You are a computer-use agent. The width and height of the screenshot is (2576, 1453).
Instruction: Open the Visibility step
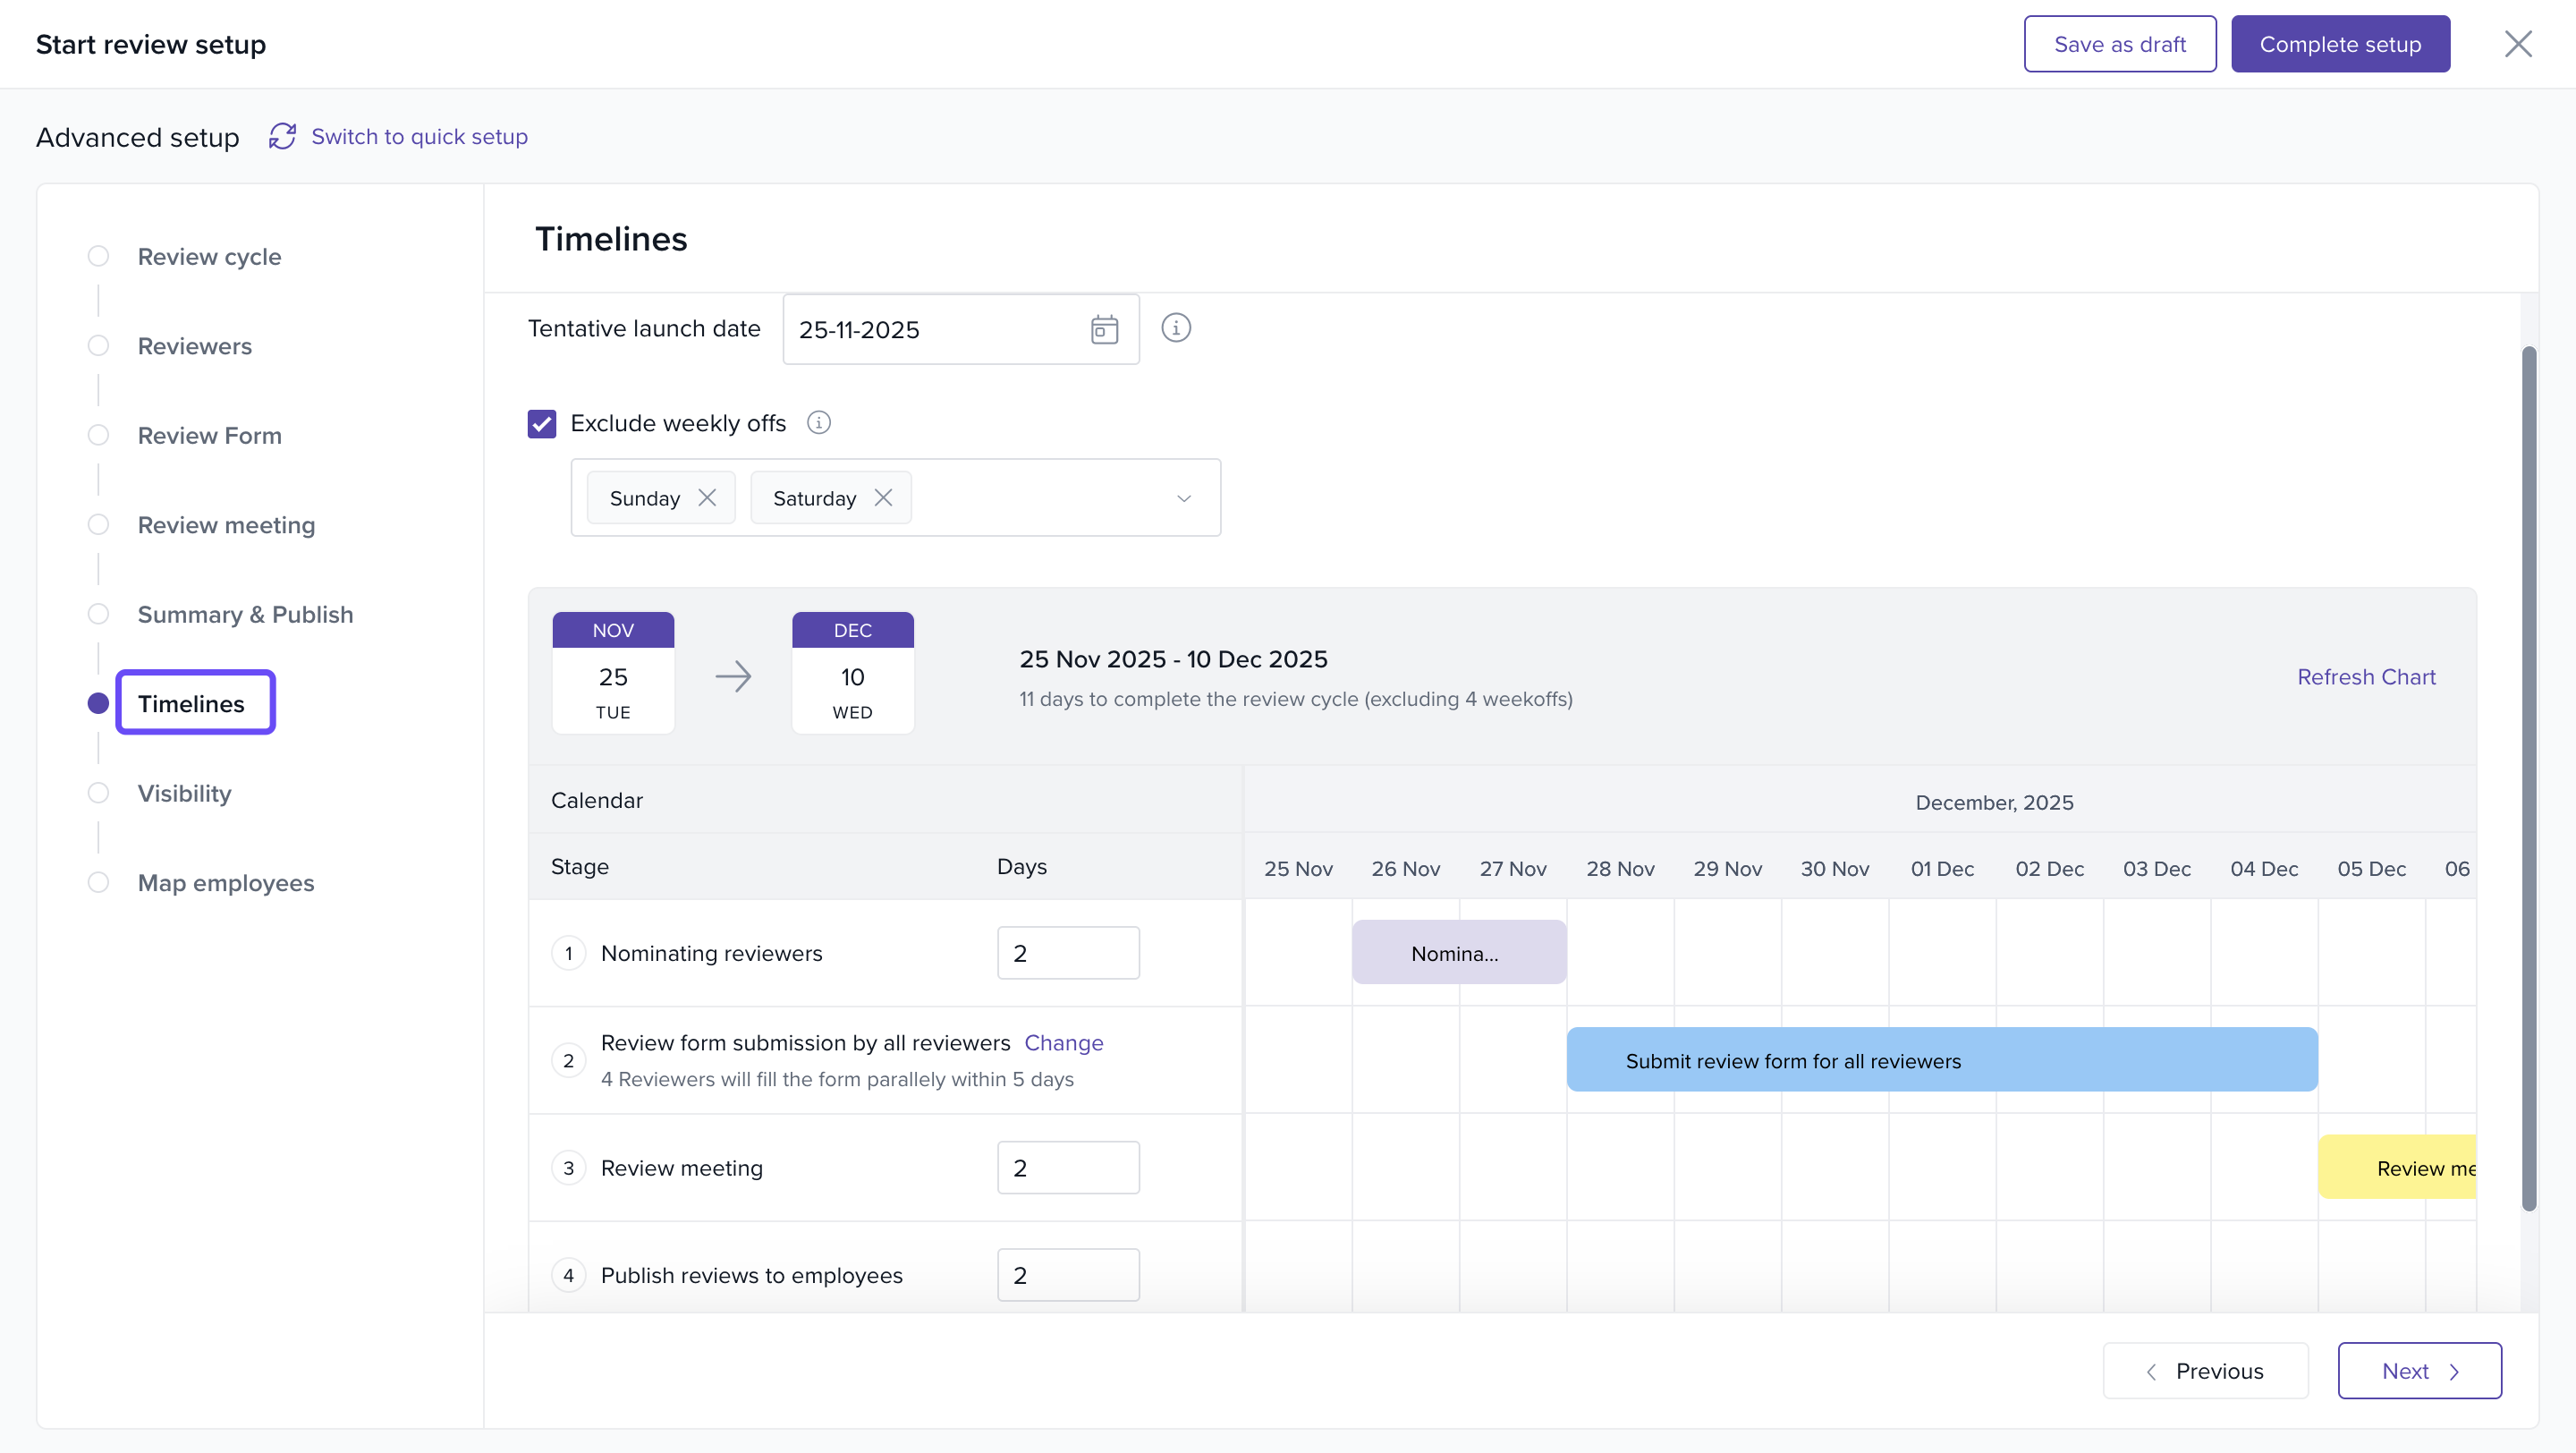coord(184,793)
